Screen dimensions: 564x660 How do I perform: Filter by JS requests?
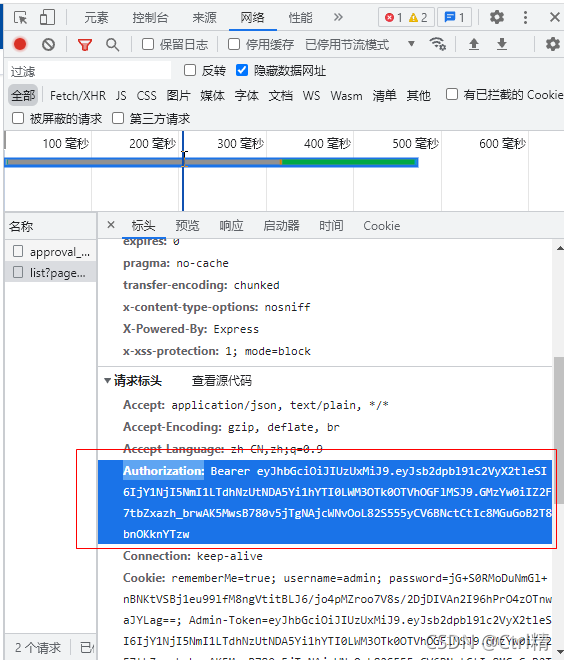tap(121, 96)
